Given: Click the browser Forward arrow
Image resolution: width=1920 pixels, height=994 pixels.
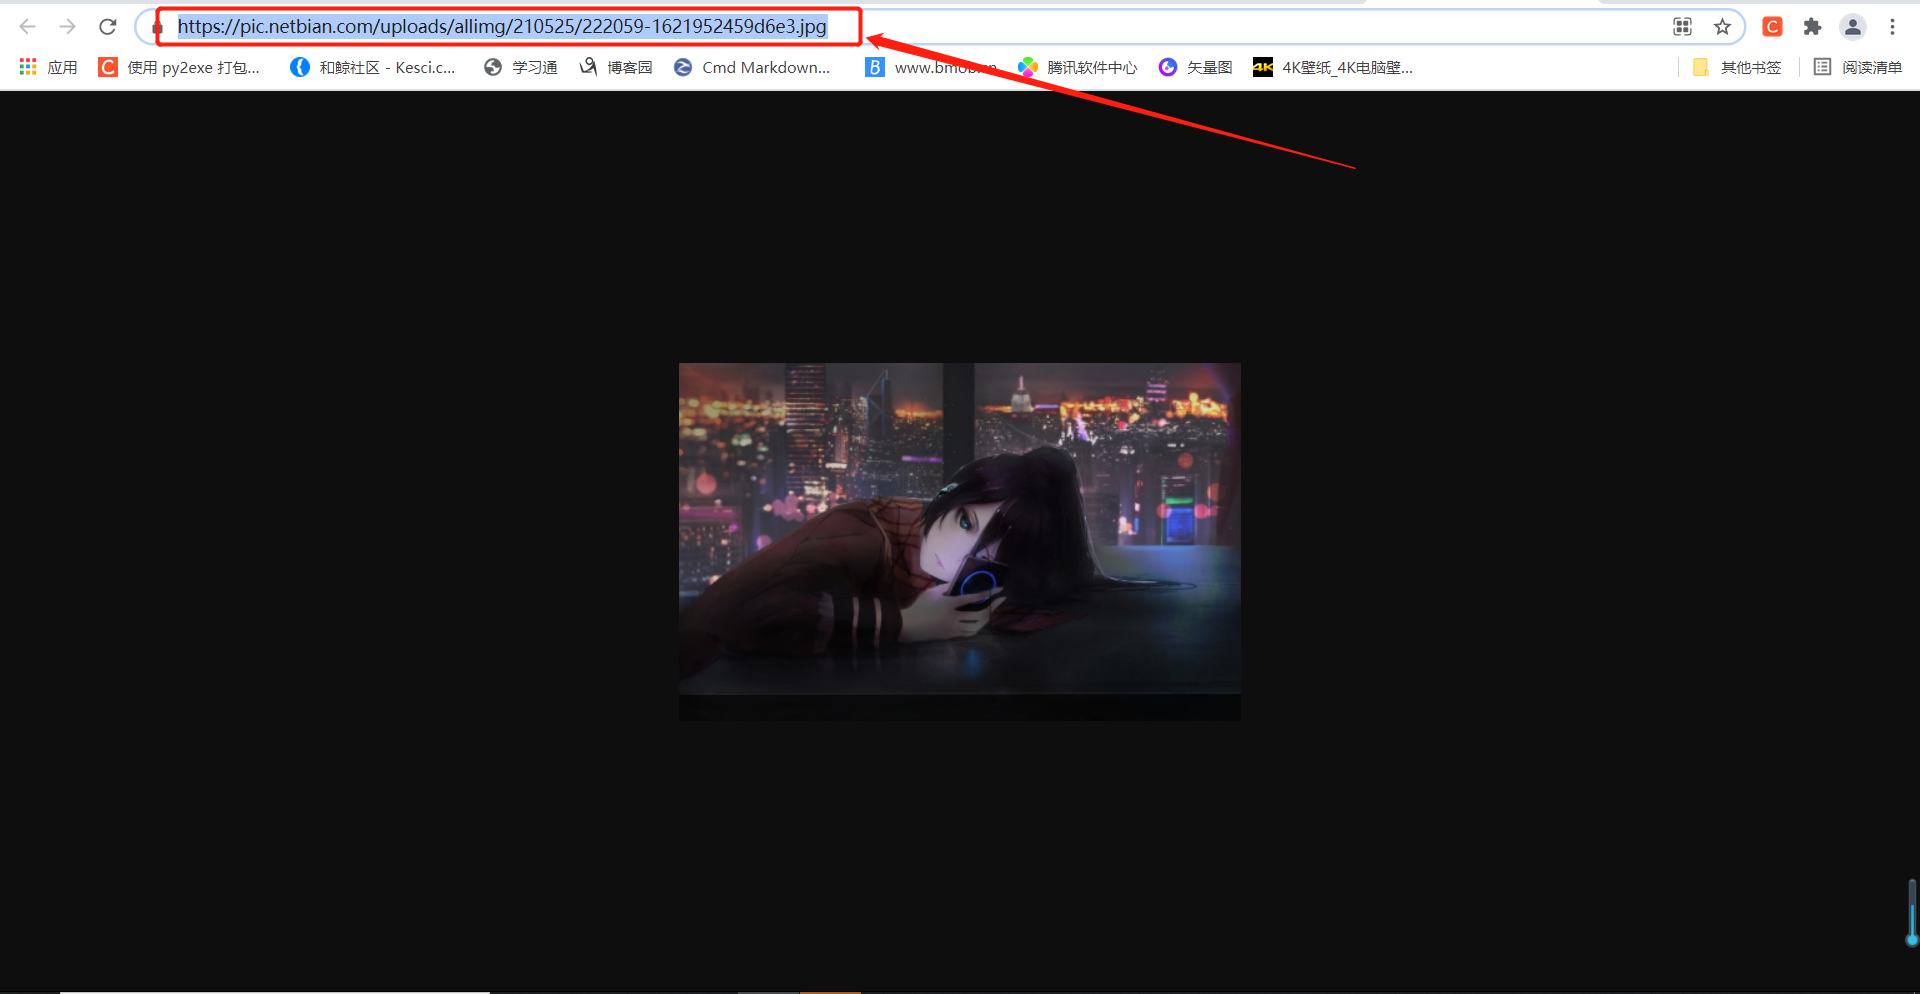Looking at the screenshot, I should 67,27.
